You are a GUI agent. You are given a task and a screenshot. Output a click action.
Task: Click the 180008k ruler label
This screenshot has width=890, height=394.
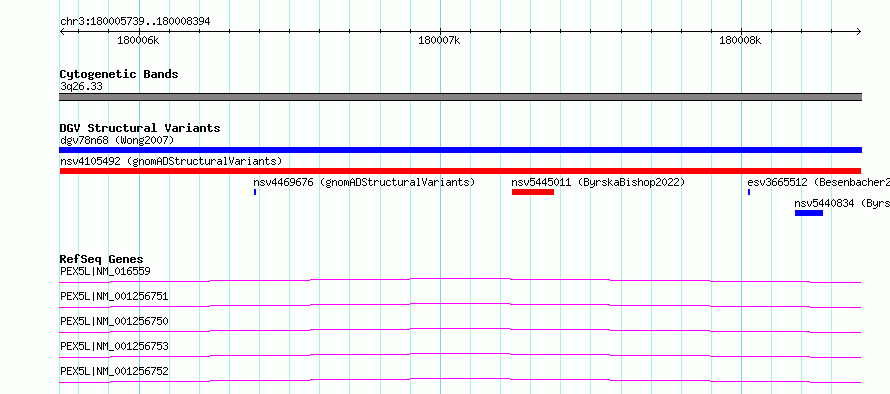click(x=740, y=41)
